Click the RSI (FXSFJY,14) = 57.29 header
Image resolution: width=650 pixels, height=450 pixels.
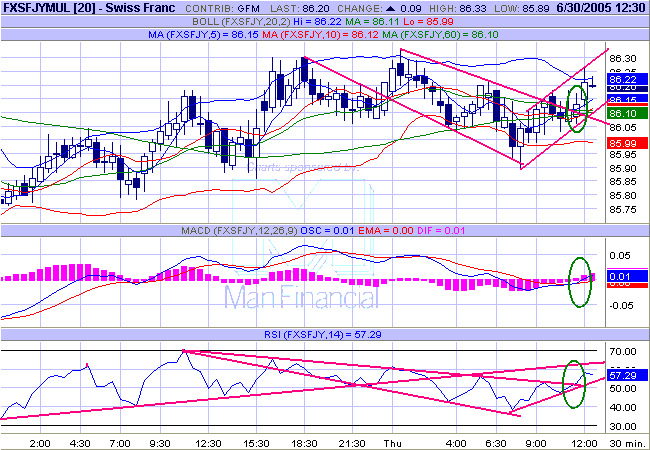click(323, 334)
